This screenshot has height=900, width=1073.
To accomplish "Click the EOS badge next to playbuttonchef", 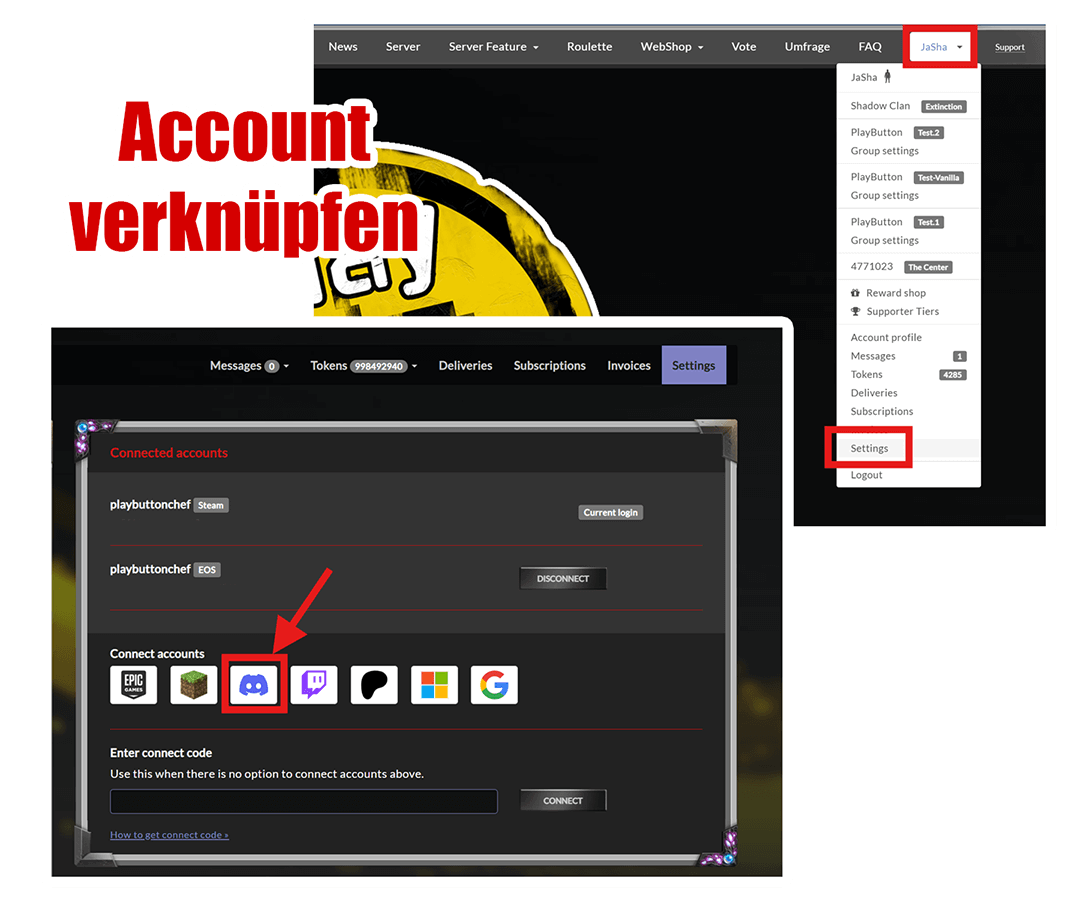I will (x=207, y=569).
